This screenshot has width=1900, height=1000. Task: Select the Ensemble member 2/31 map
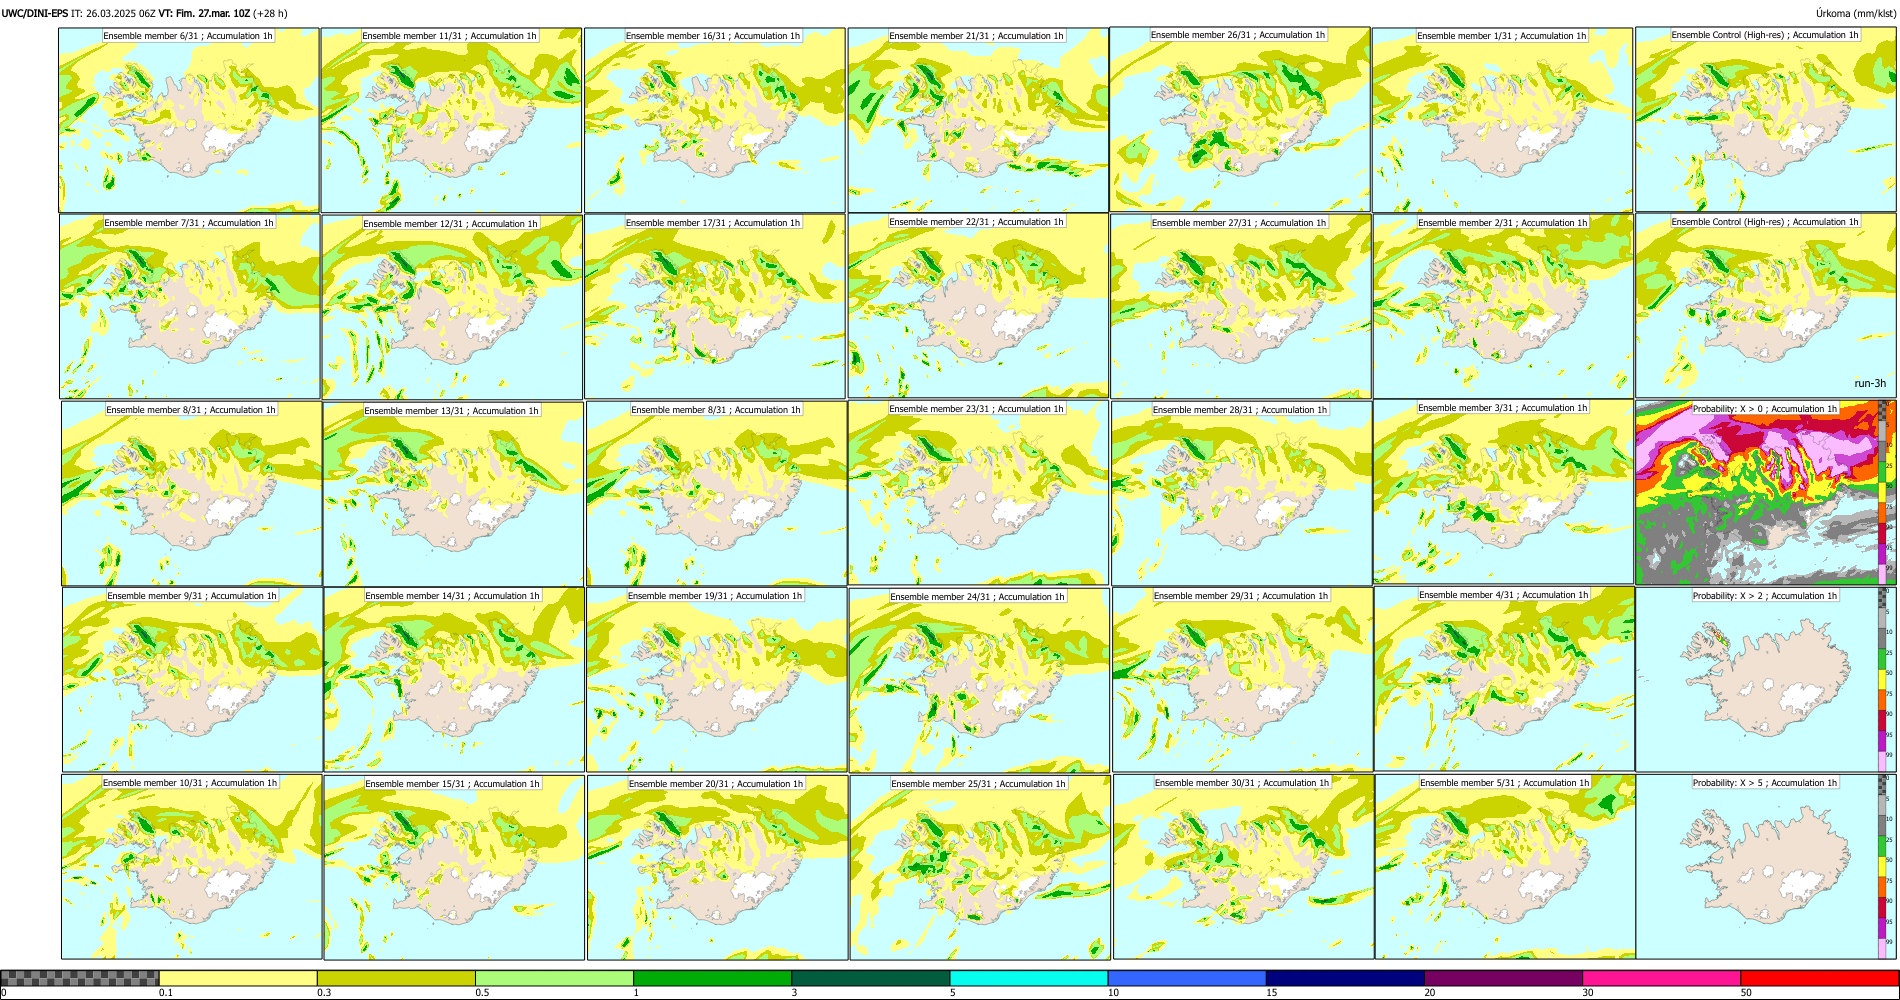pos(1503,307)
